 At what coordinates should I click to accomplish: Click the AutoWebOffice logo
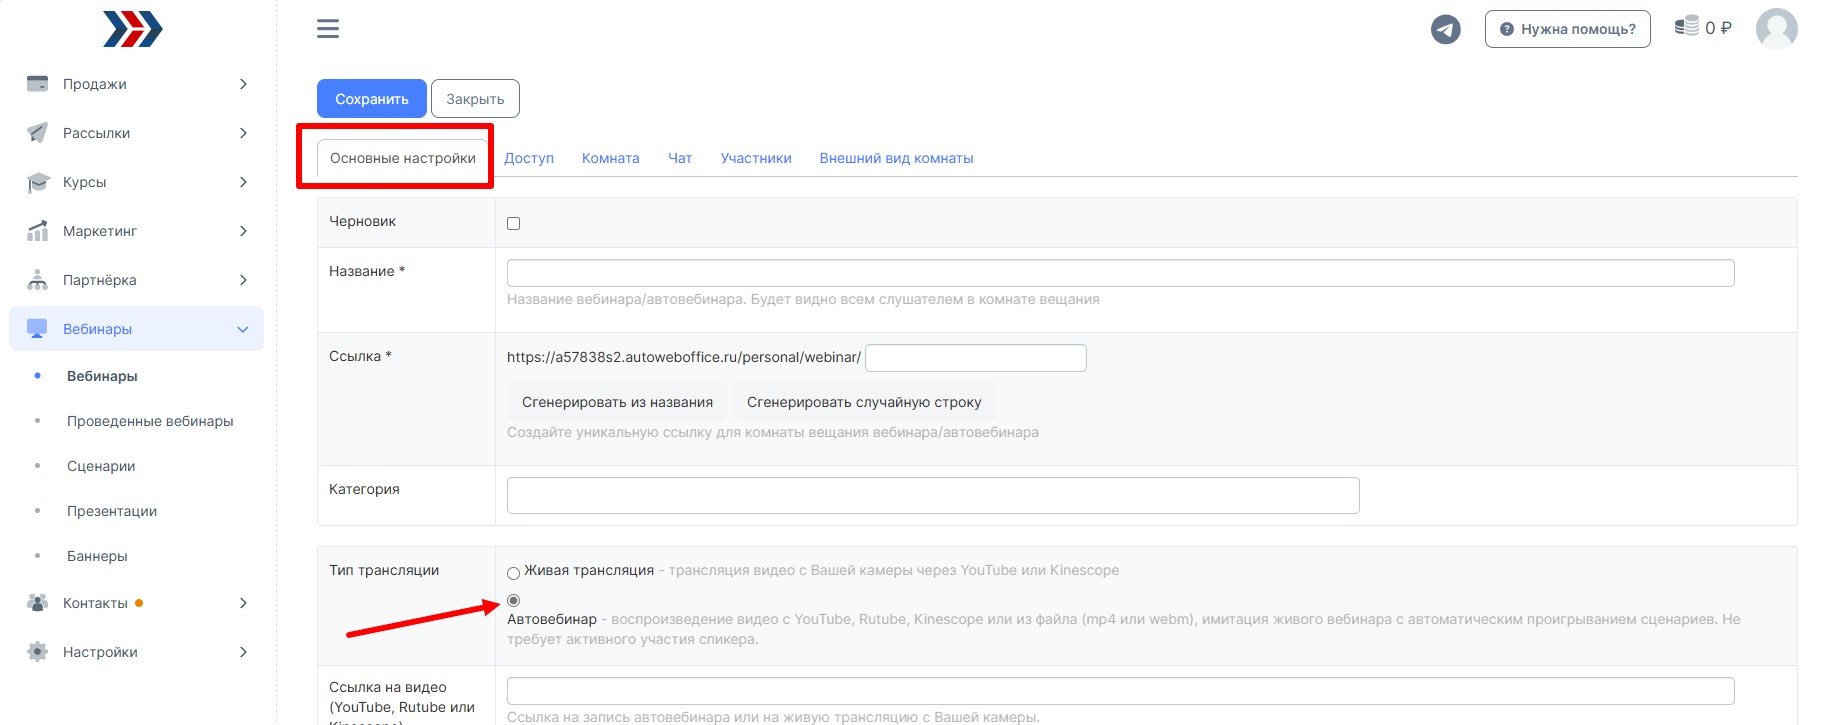point(133,29)
